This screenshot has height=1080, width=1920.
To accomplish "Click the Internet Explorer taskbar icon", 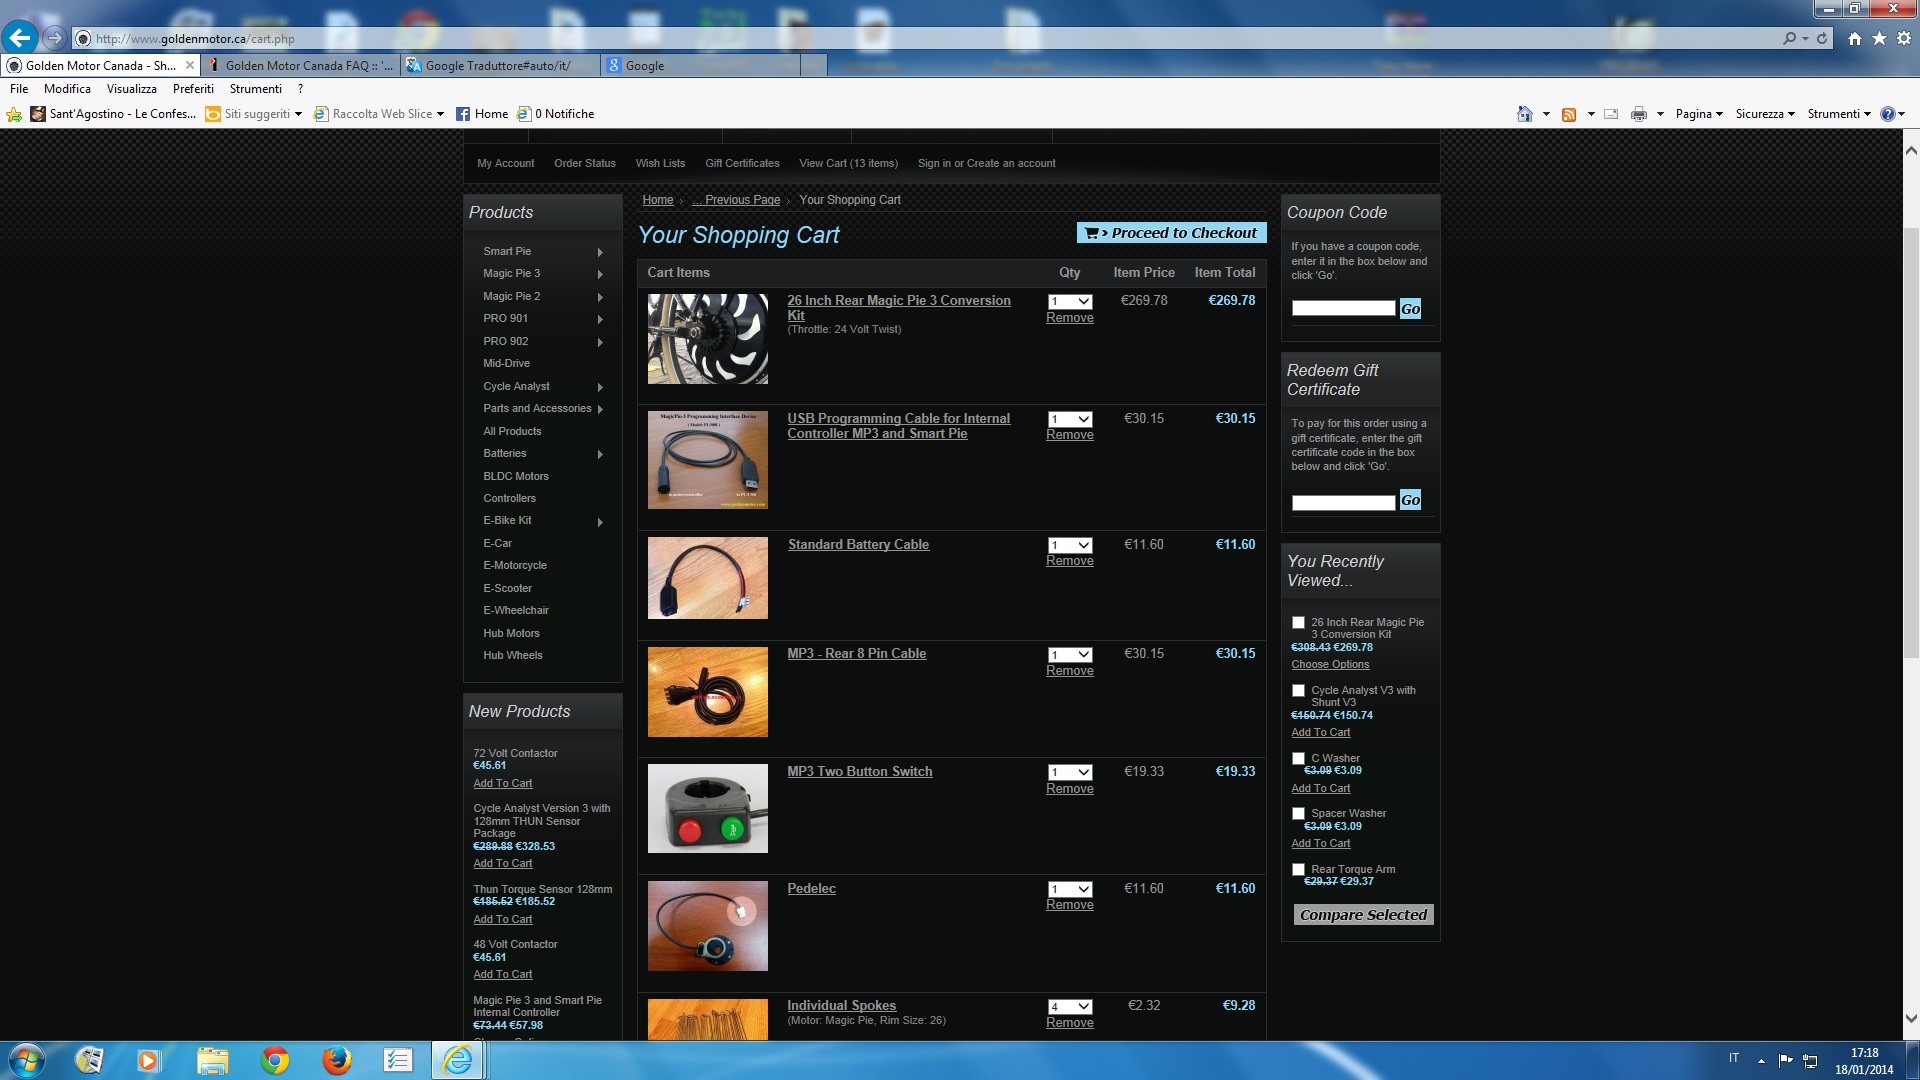I will 458,1060.
